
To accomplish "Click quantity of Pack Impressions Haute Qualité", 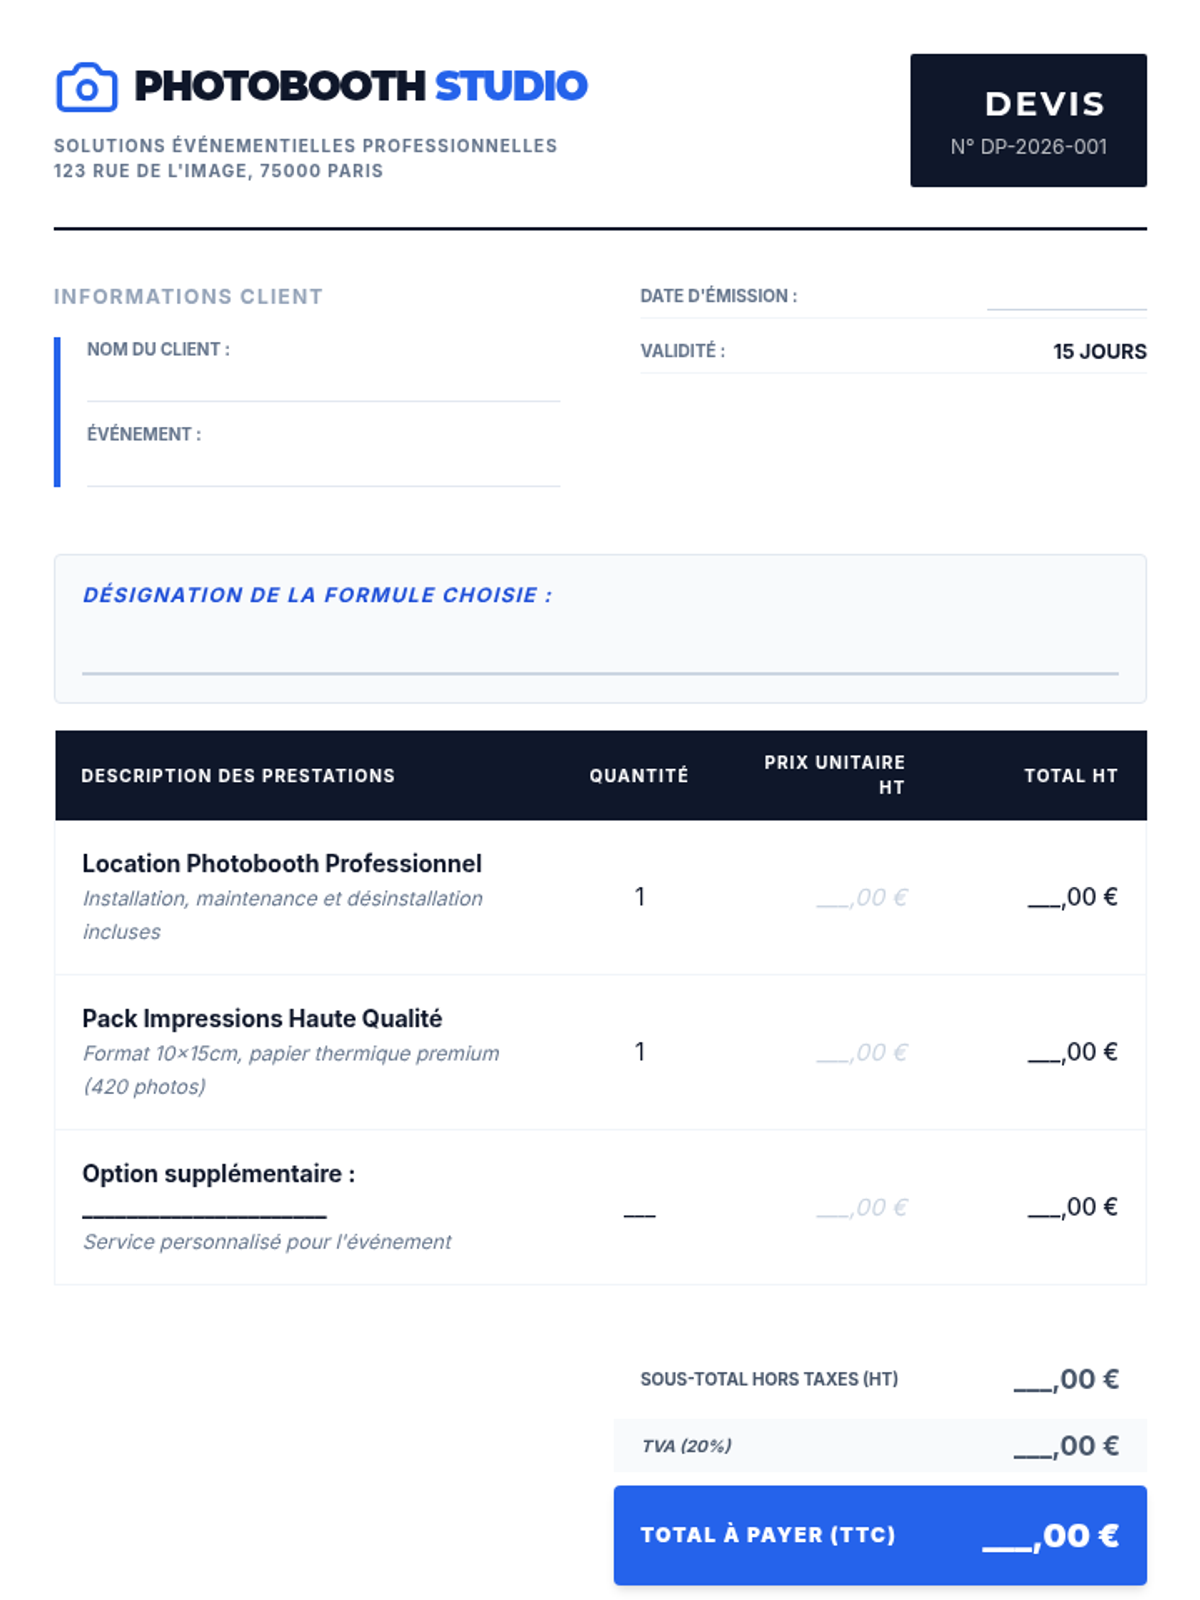I will click(x=640, y=1052).
